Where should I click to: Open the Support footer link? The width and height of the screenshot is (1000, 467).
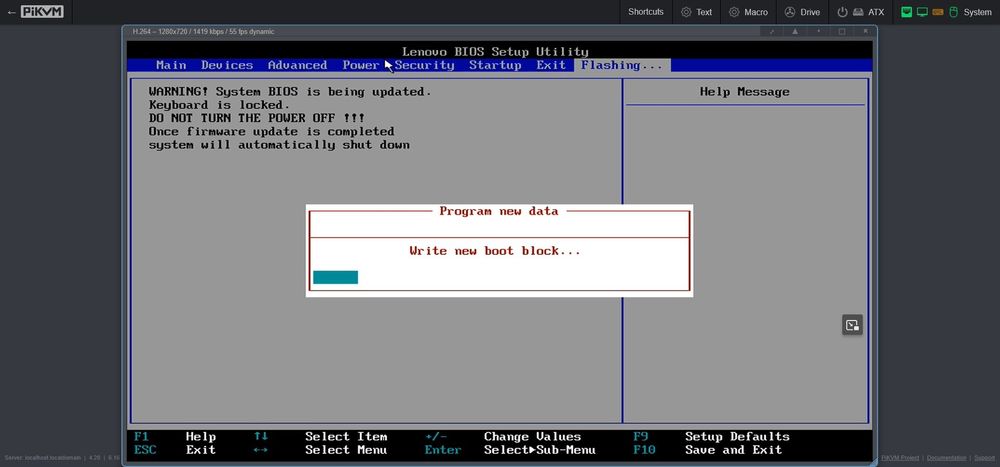pos(984,457)
